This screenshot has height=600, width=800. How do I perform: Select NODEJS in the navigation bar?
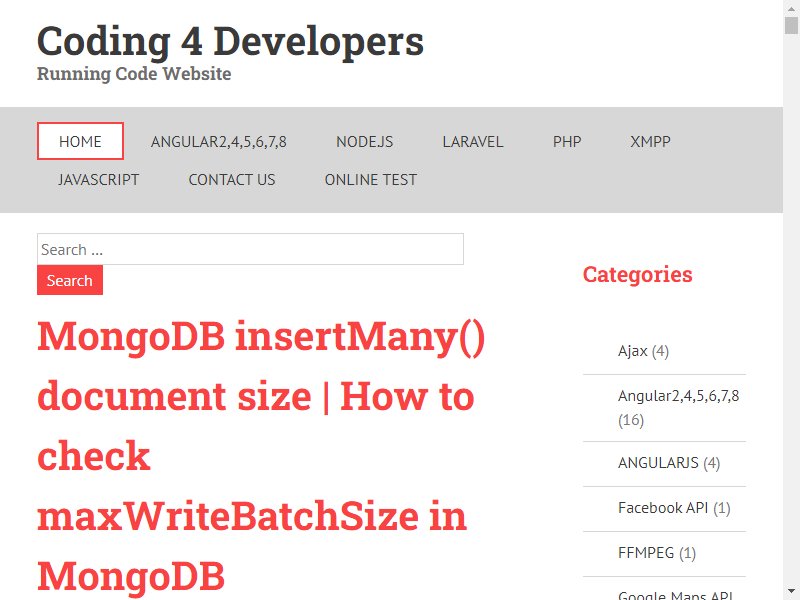[365, 141]
